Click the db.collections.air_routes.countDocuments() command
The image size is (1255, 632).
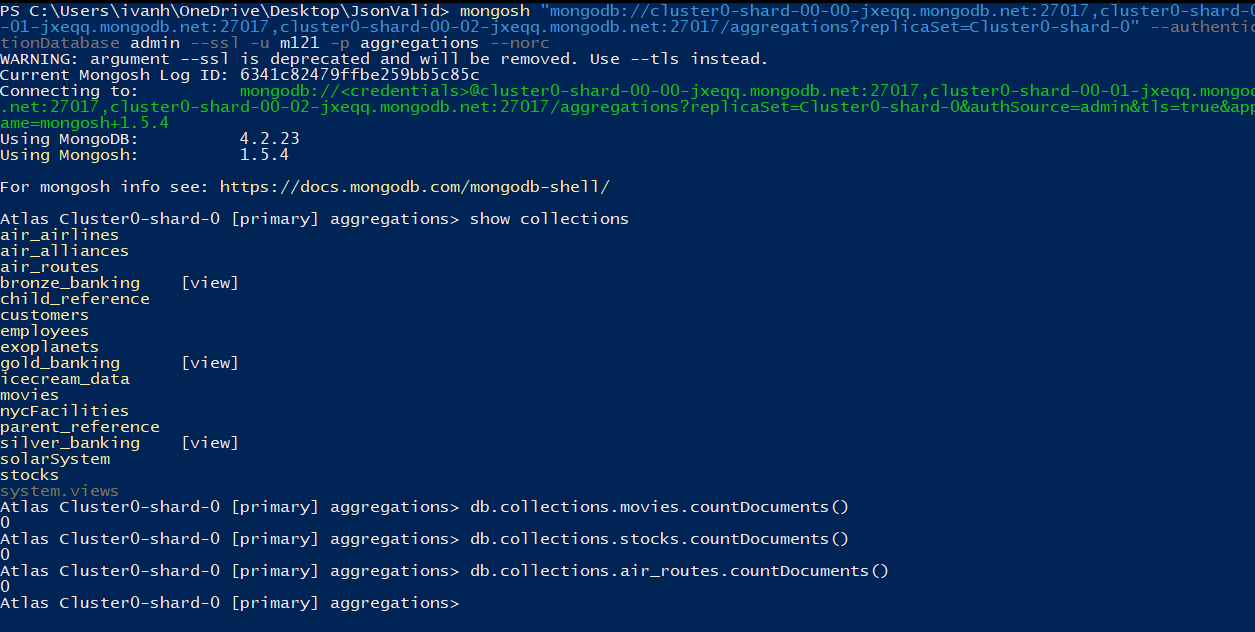pos(679,571)
